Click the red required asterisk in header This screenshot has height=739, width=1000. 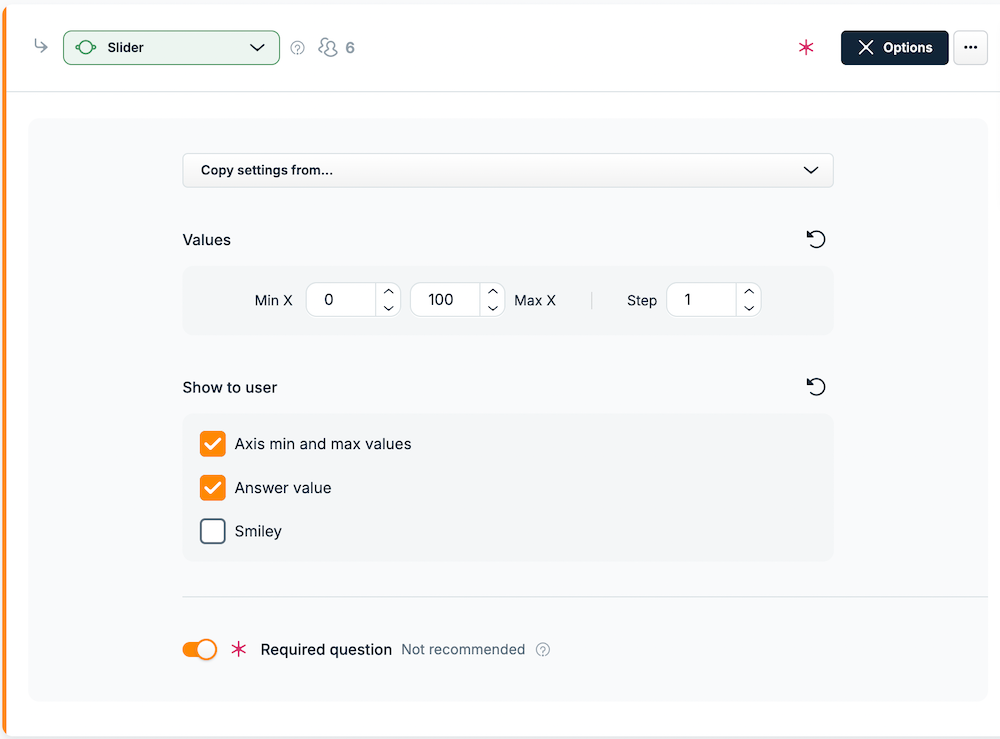[806, 47]
